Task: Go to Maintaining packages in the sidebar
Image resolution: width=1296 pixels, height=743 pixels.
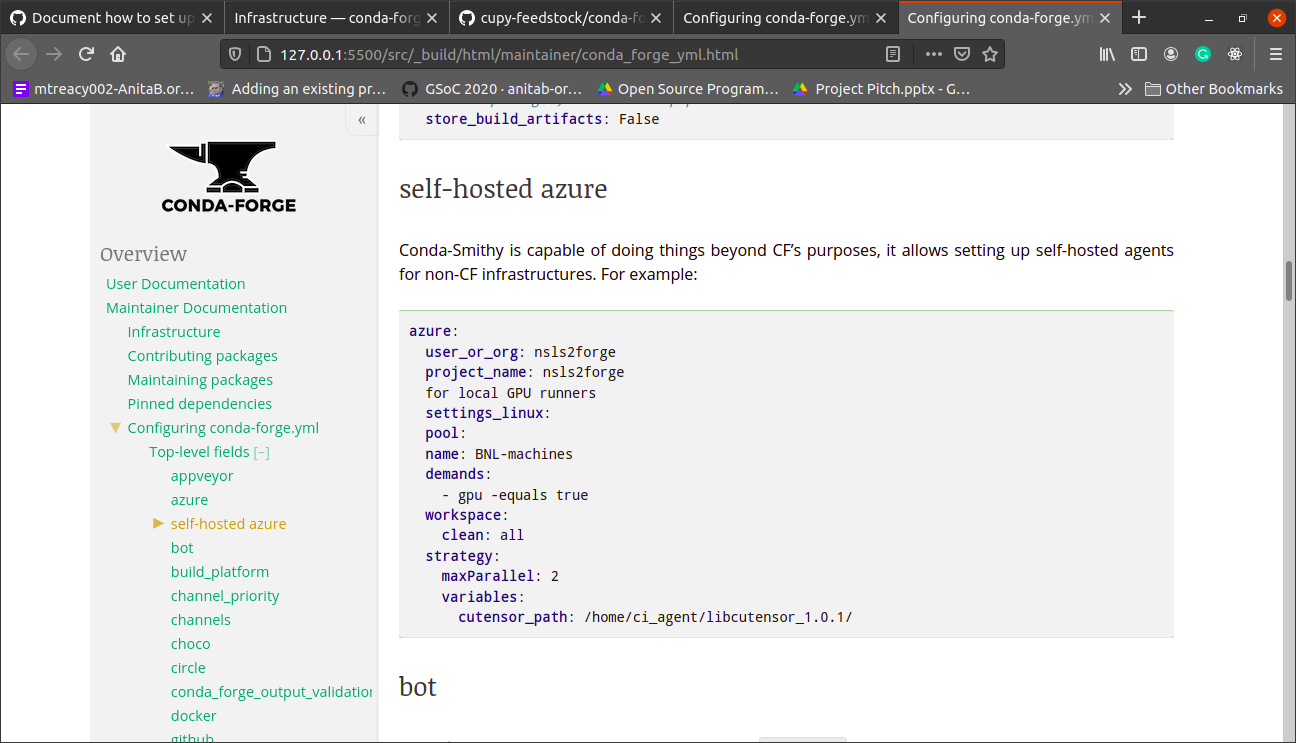Action: click(x=200, y=380)
